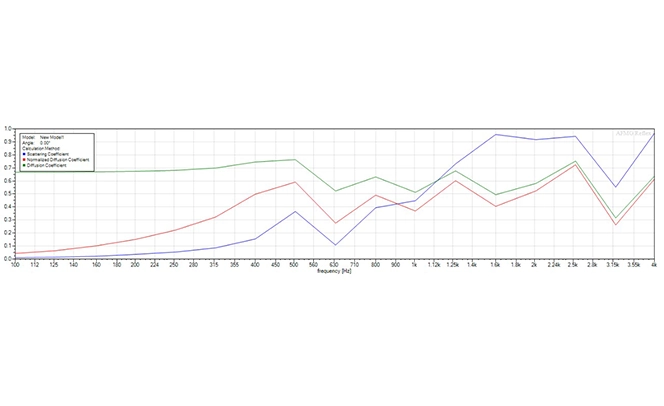Viewport: 664px width, 406px height.
Task: Click the blue curve peak at 1.6k
Action: pyautogui.click(x=495, y=134)
